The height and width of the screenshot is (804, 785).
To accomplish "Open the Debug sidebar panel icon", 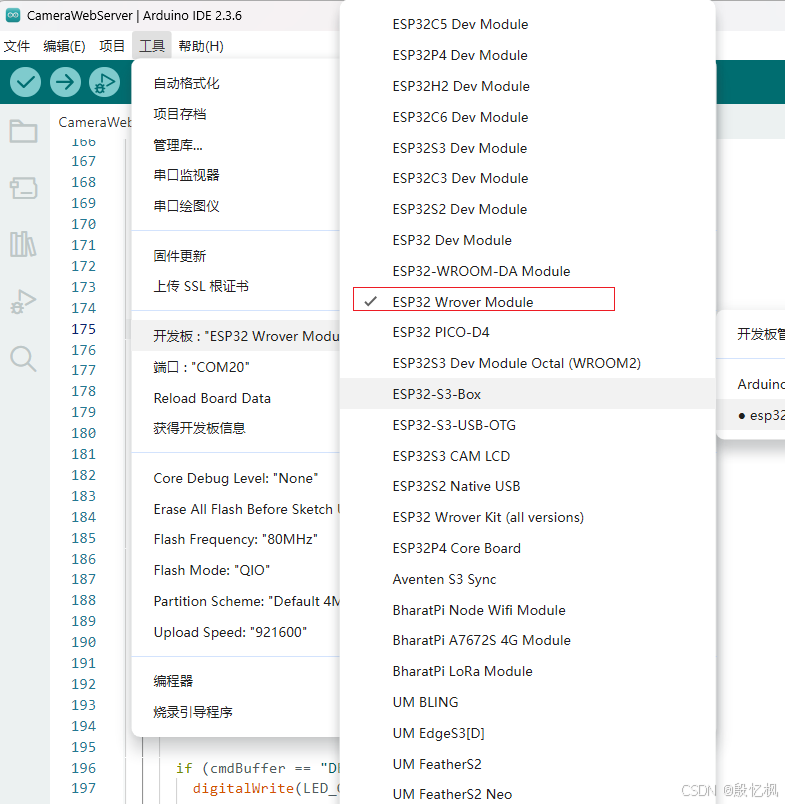I will (x=24, y=302).
